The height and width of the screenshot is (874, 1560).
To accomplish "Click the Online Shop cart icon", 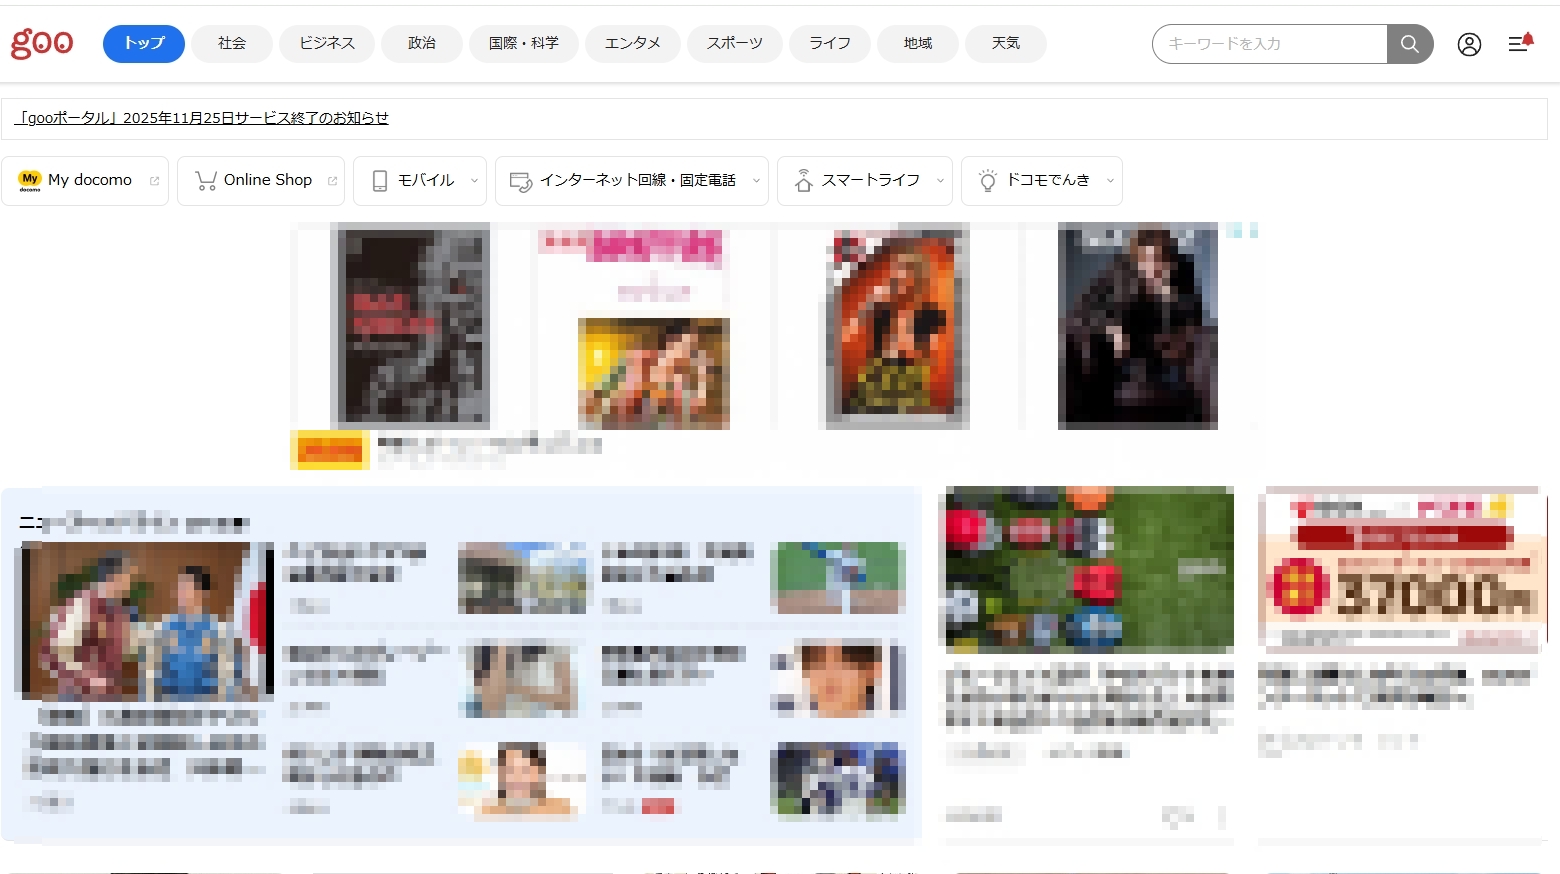I will tap(206, 181).
